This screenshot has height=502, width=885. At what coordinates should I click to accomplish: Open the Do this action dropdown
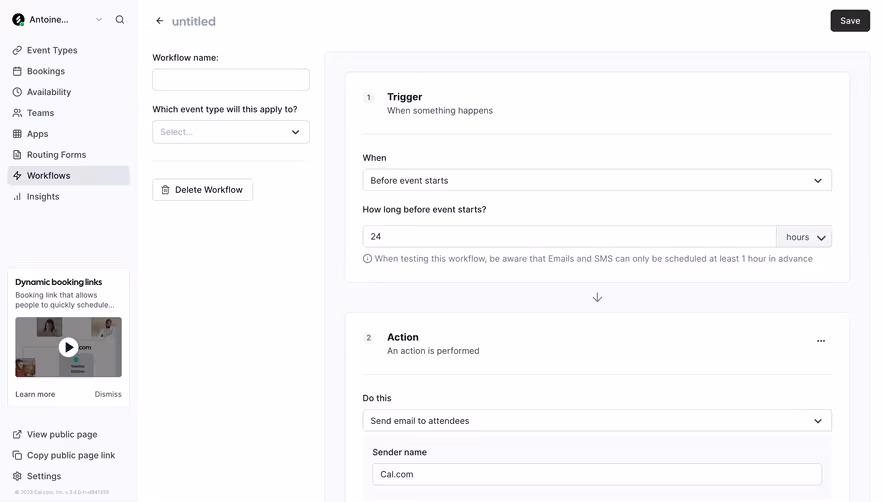tap(597, 421)
